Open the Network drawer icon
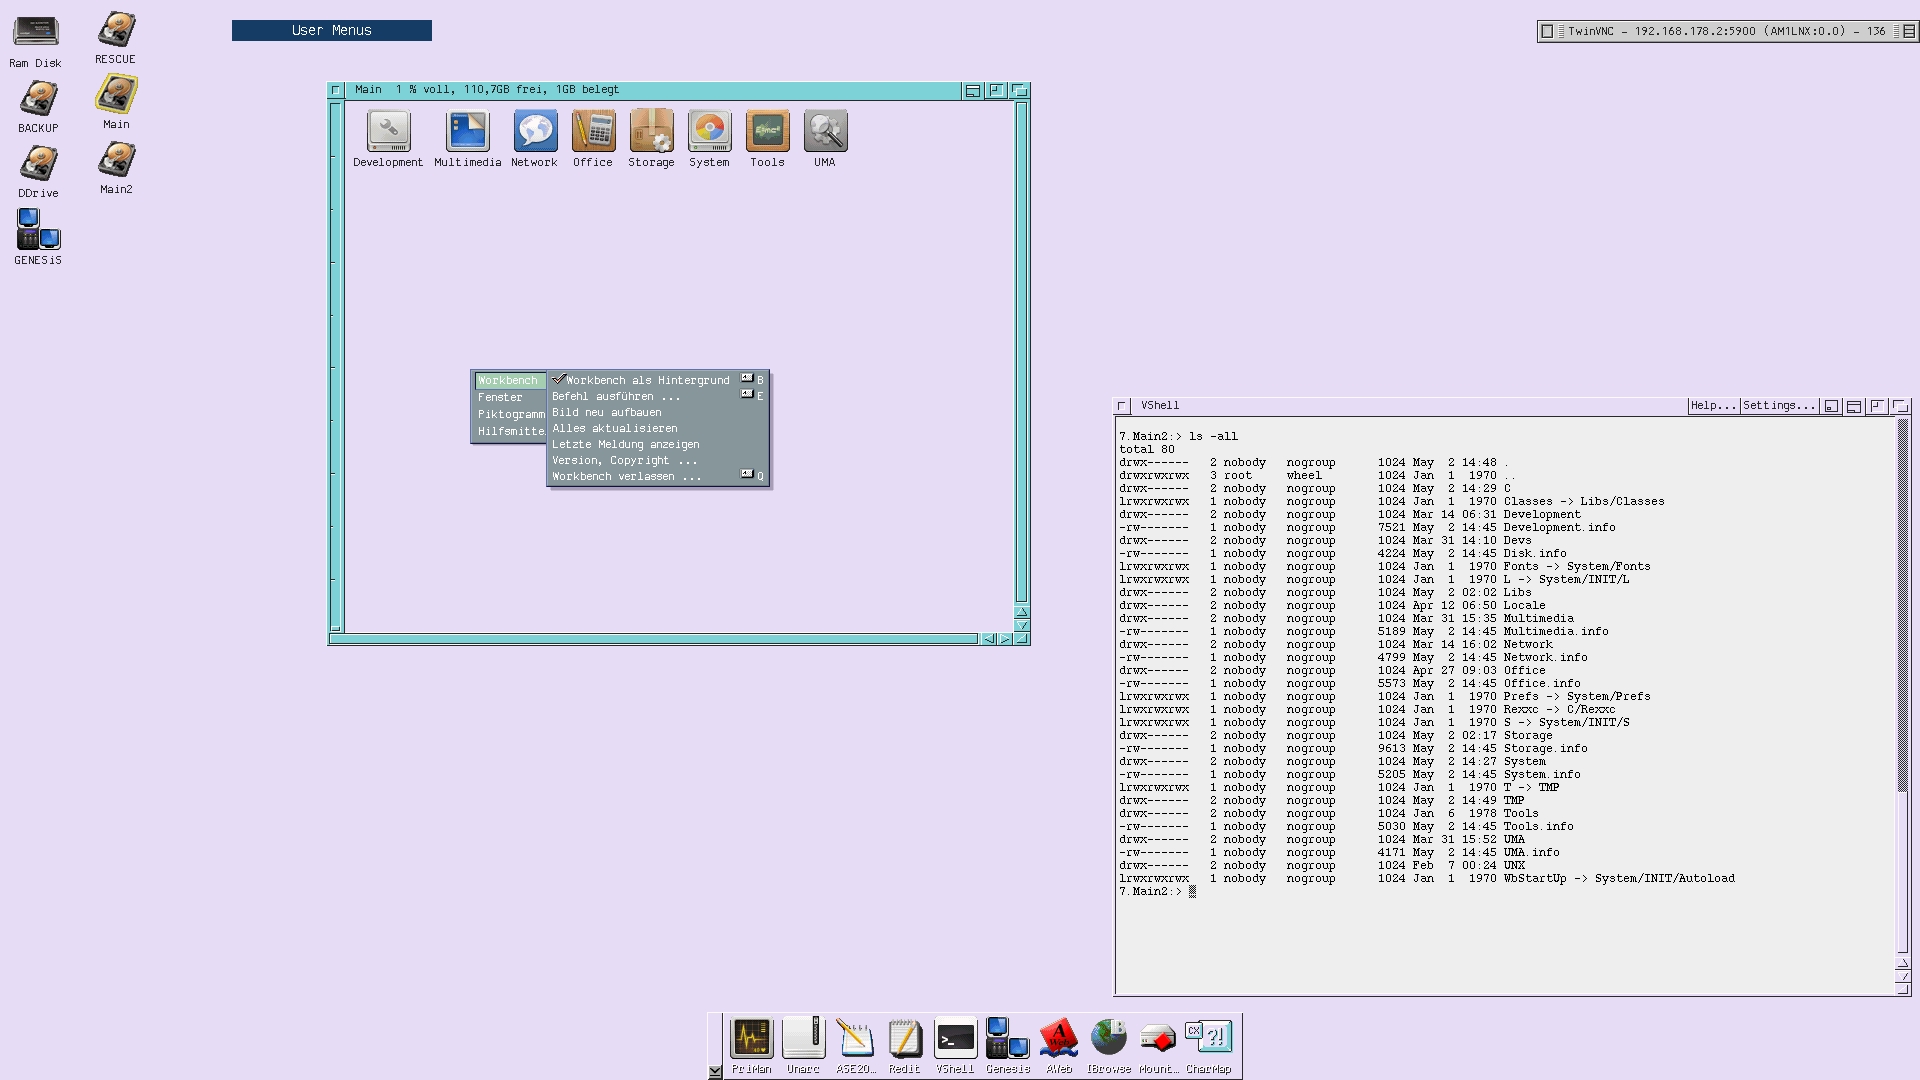 (x=534, y=133)
